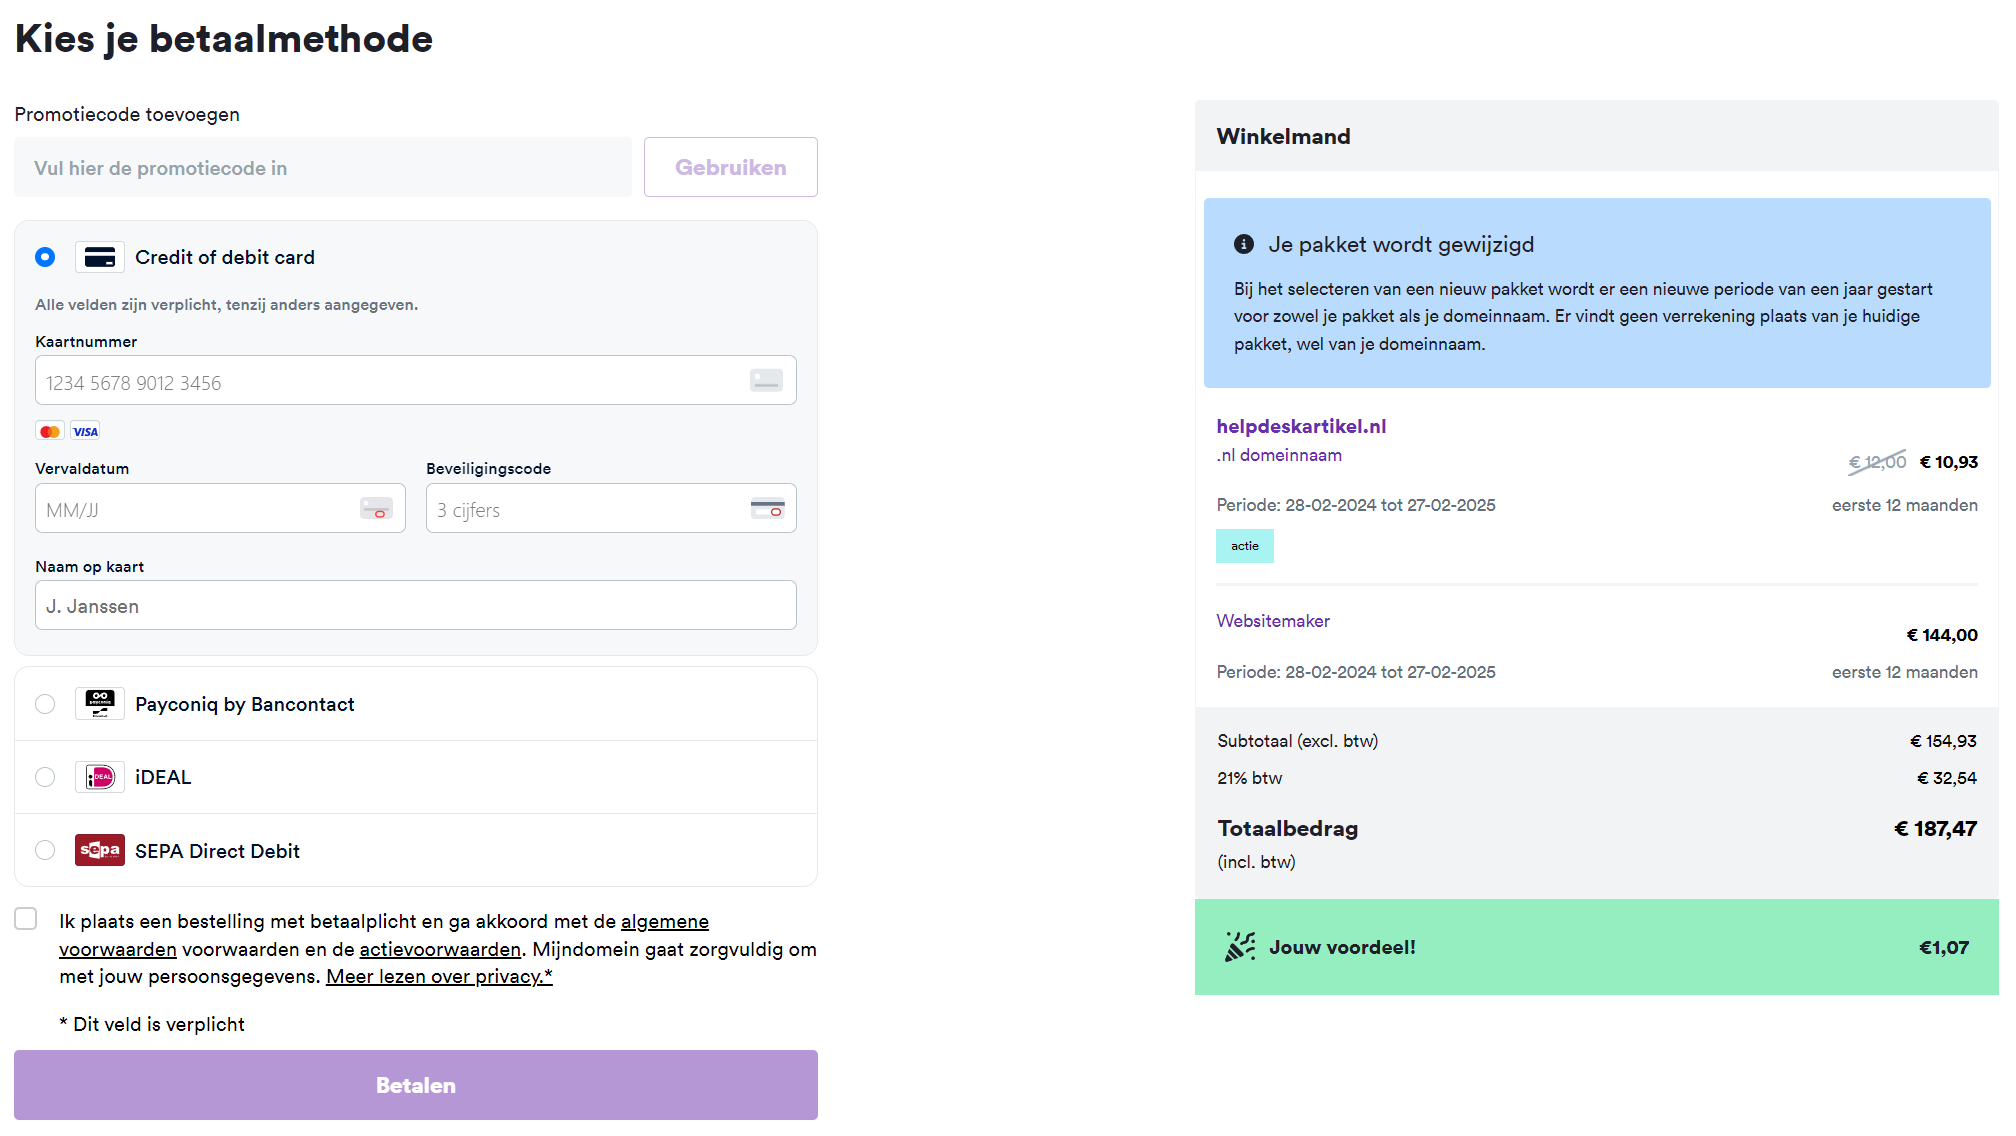Select the Credit of debit card radio button

coord(45,257)
